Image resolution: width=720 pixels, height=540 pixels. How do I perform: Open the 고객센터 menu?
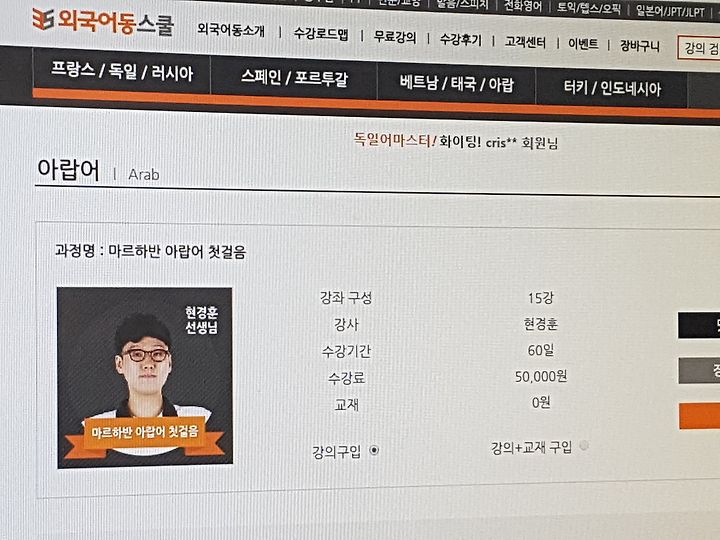click(x=525, y=42)
